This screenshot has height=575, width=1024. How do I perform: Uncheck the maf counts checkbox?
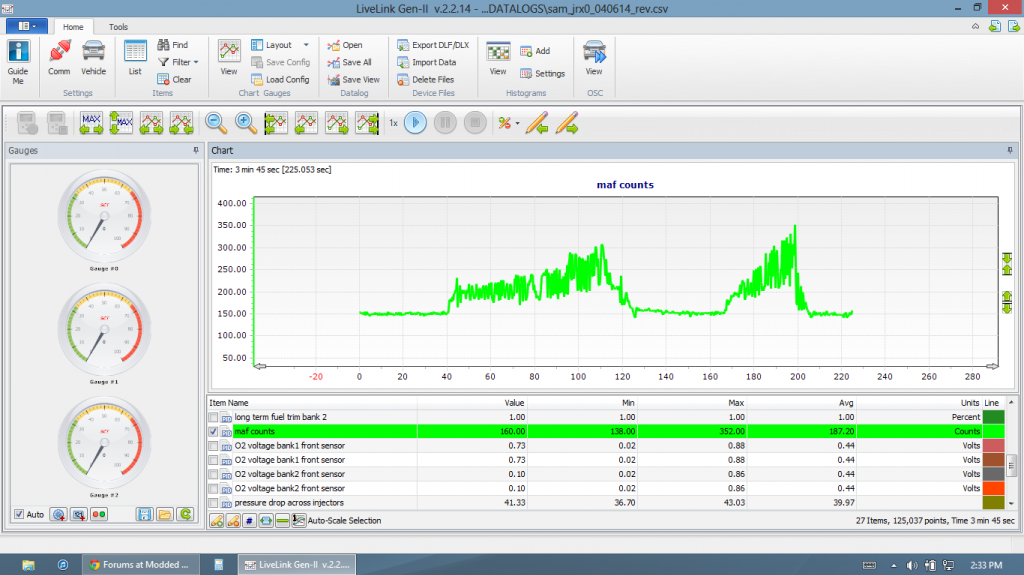[213, 431]
